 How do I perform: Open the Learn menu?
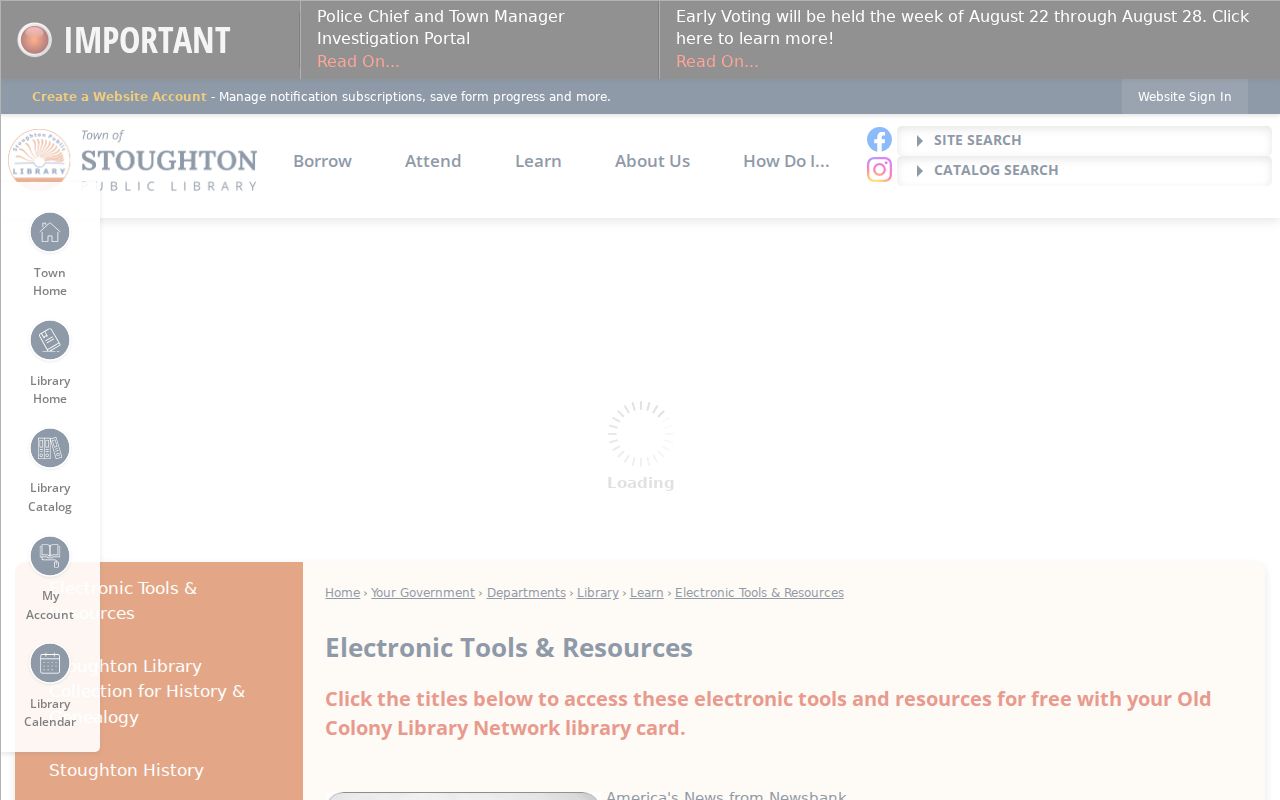pyautogui.click(x=538, y=161)
